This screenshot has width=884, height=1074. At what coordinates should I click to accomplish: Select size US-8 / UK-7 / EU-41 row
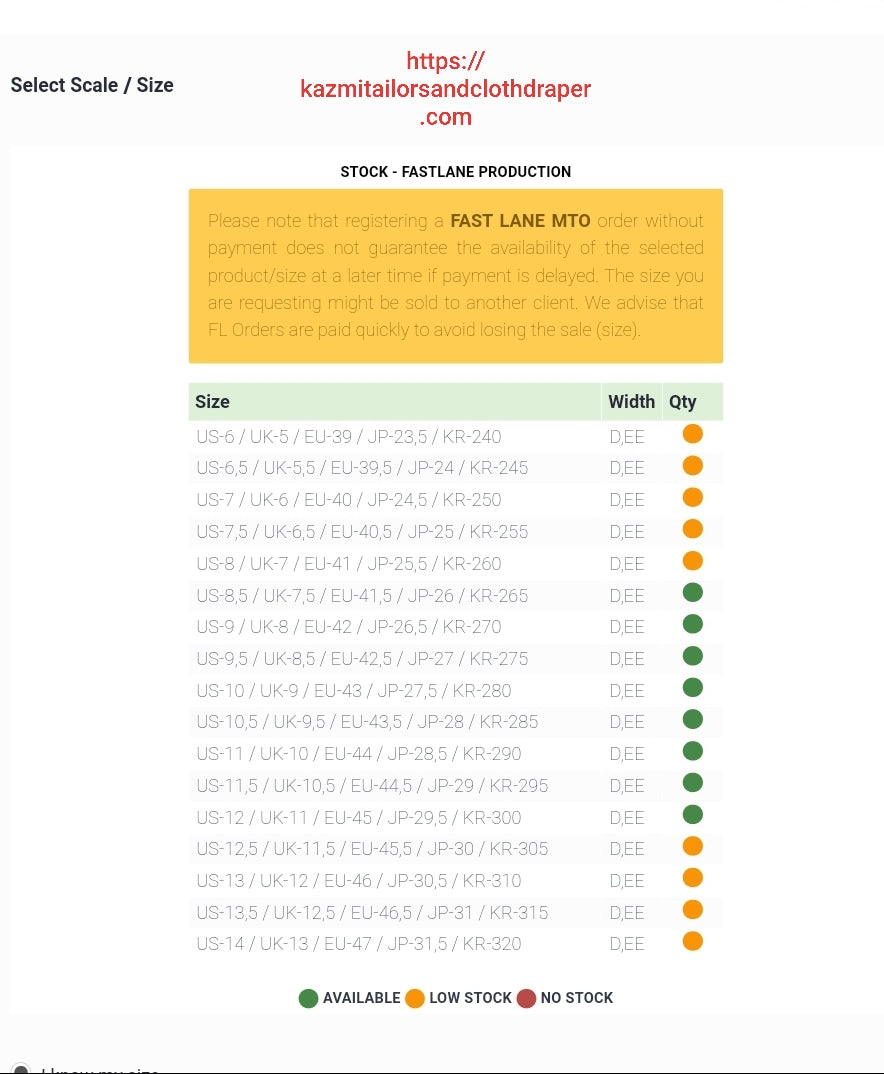[348, 564]
